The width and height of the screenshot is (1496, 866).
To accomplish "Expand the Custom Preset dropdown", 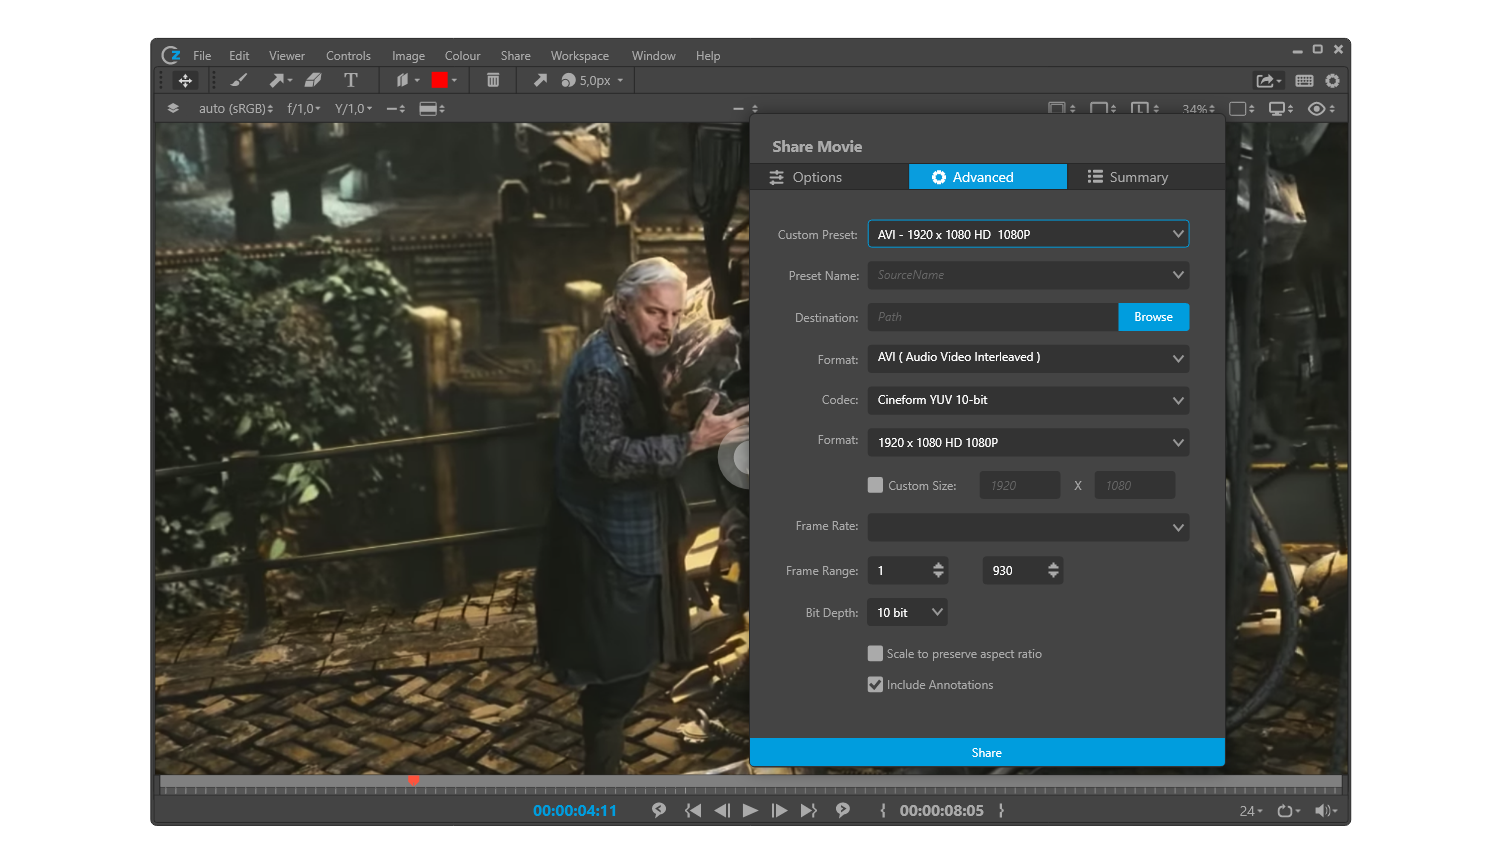I will (x=1028, y=234).
